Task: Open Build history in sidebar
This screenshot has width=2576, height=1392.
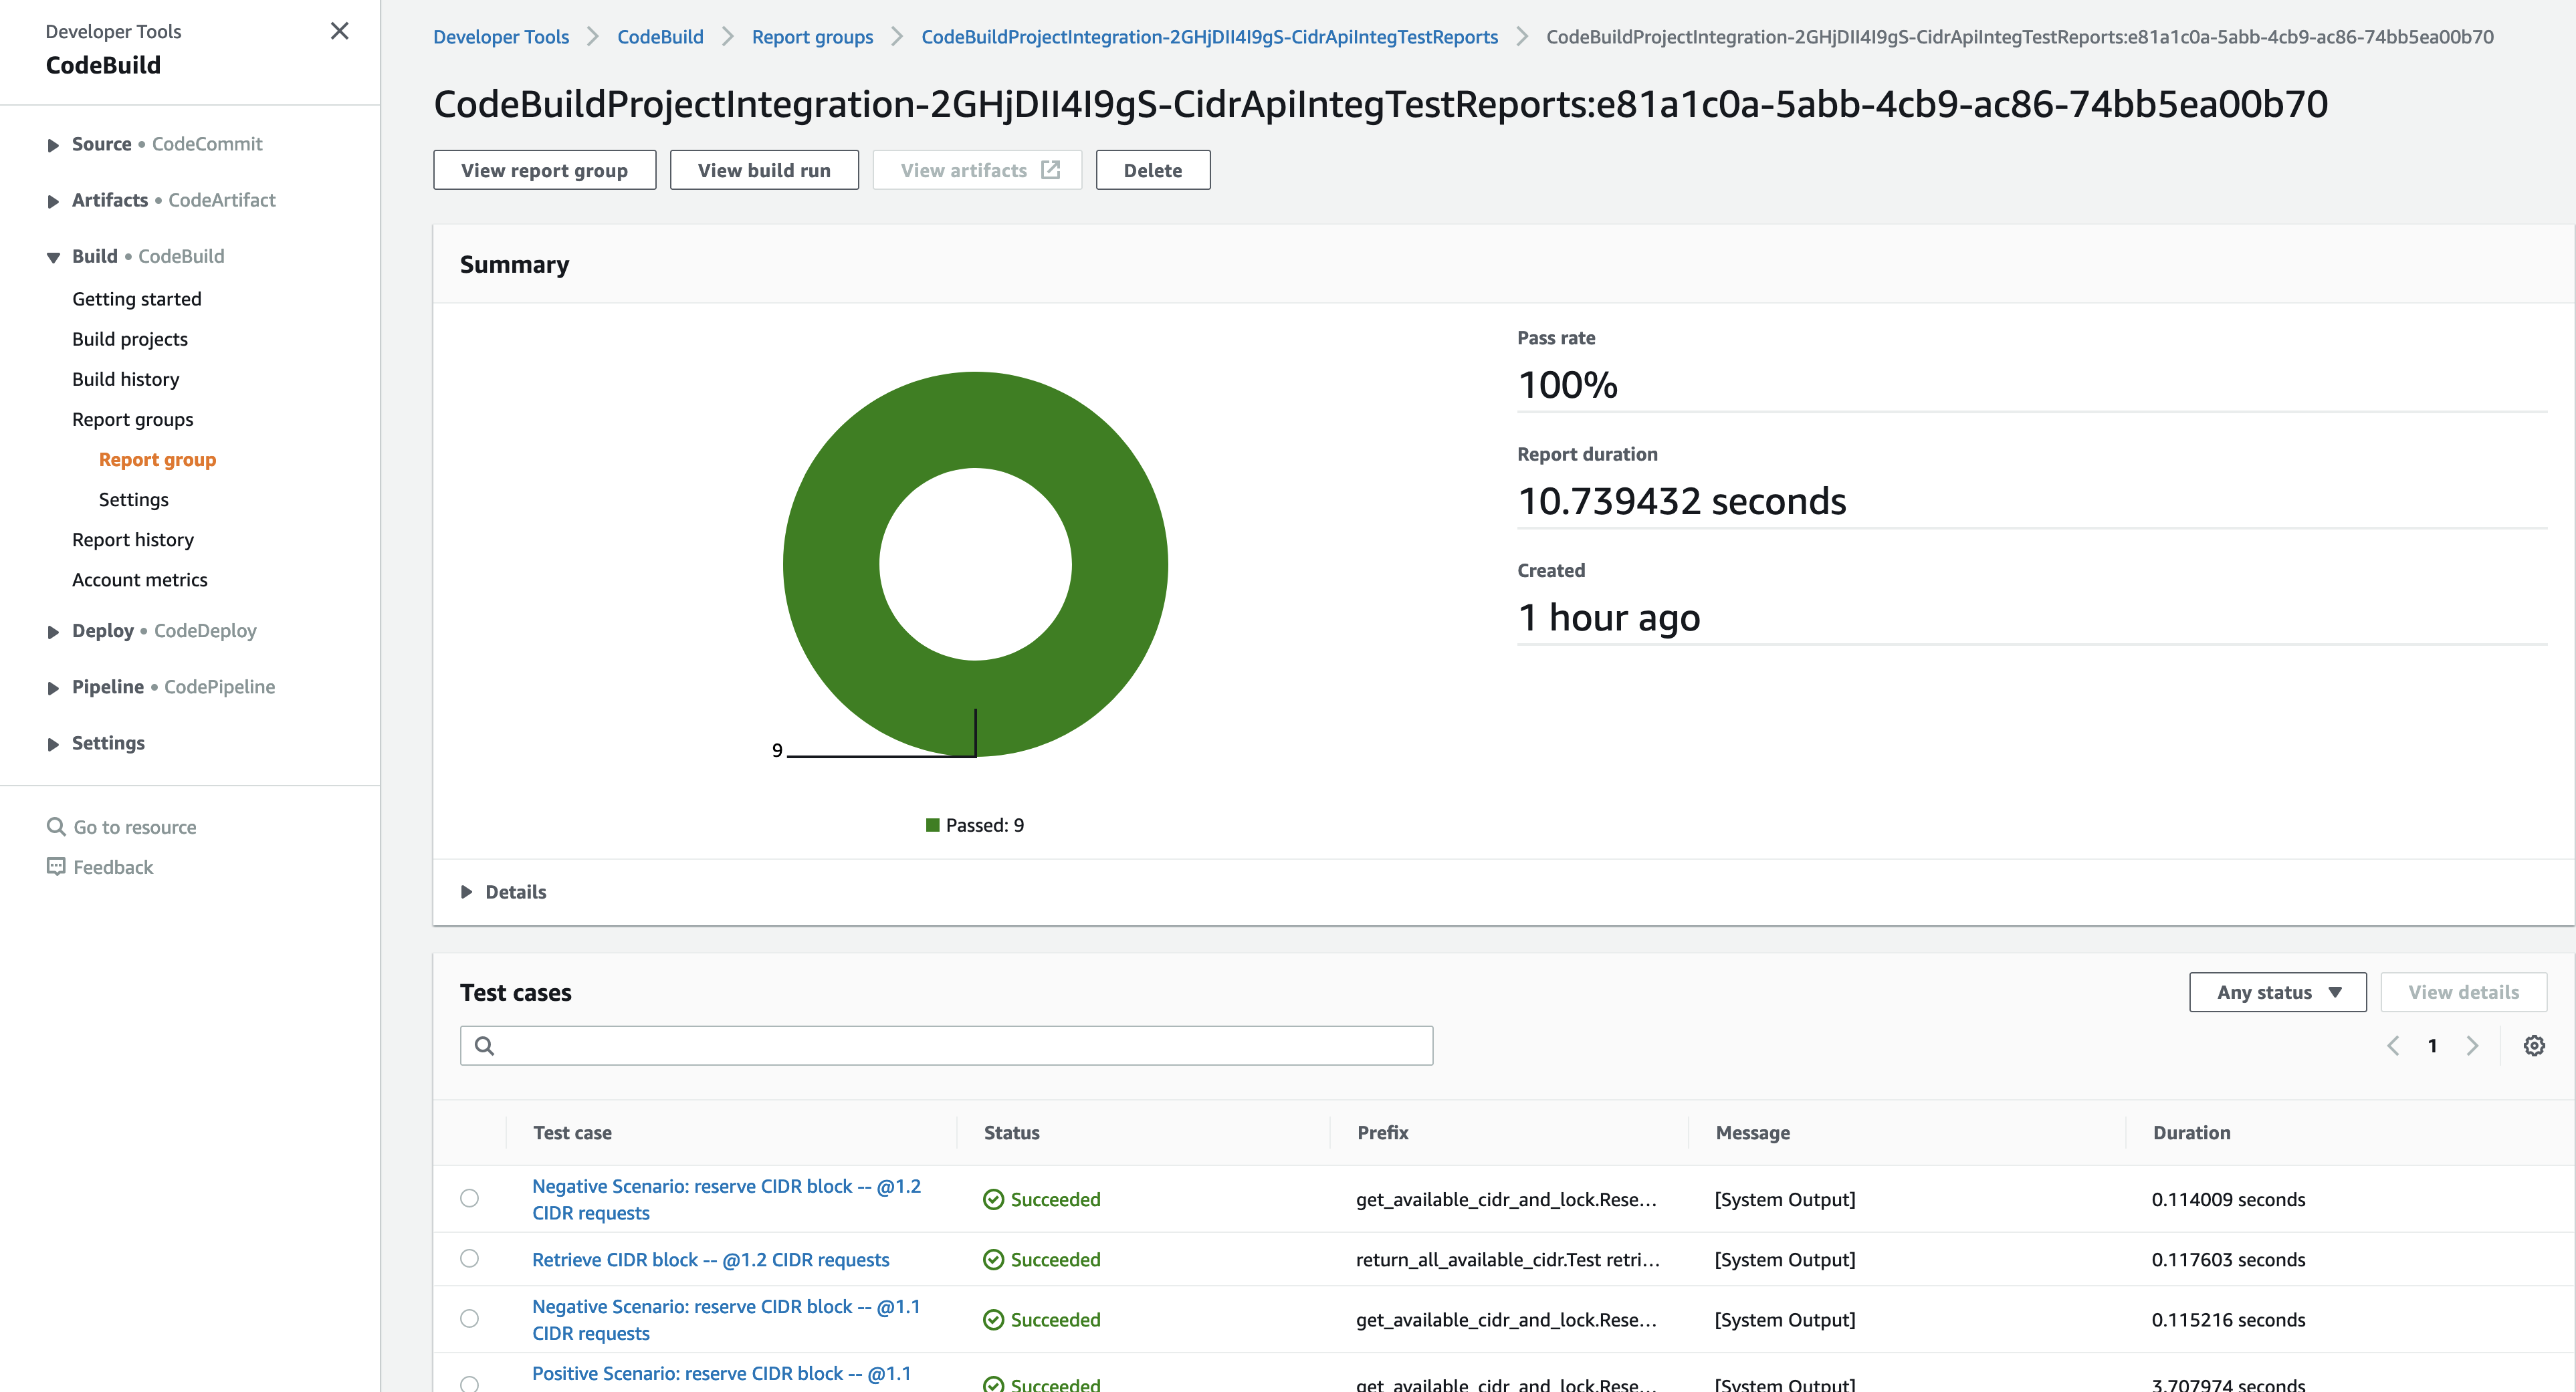Action: pos(126,380)
